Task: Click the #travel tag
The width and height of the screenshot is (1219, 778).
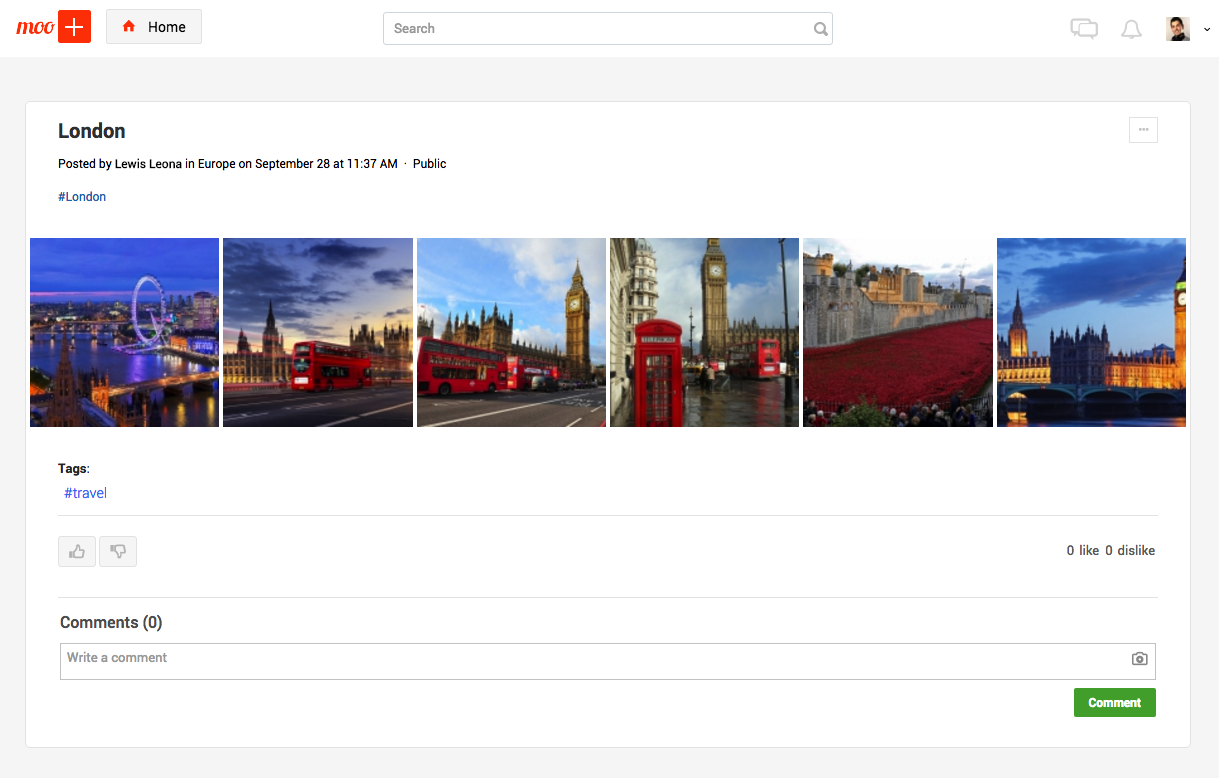Action: click(x=85, y=493)
